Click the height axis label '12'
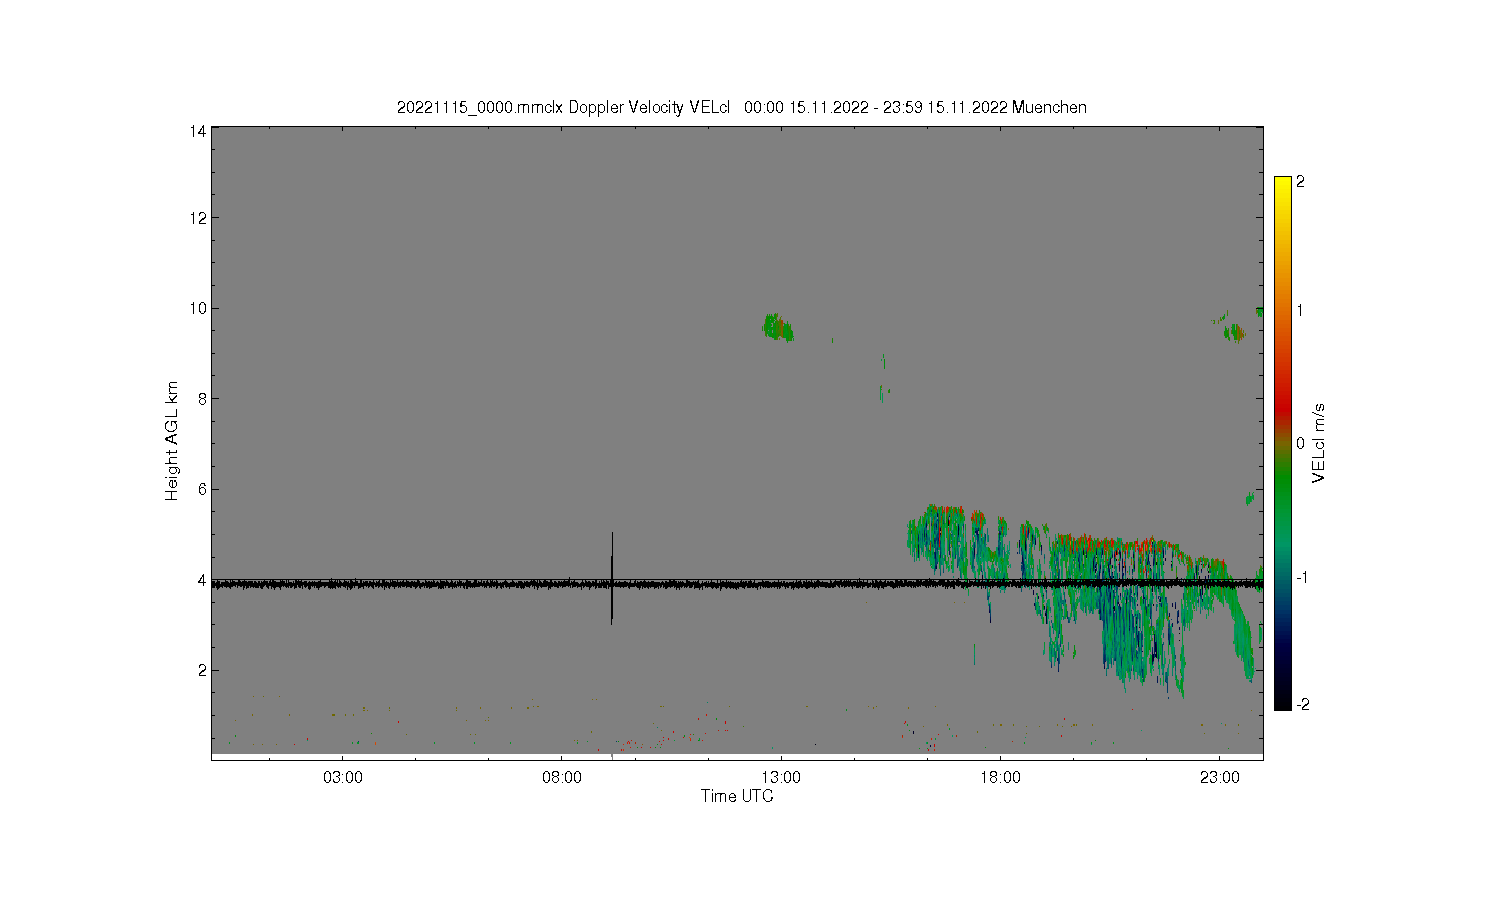Image resolution: width=1500 pixels, height=900 pixels. [198, 218]
